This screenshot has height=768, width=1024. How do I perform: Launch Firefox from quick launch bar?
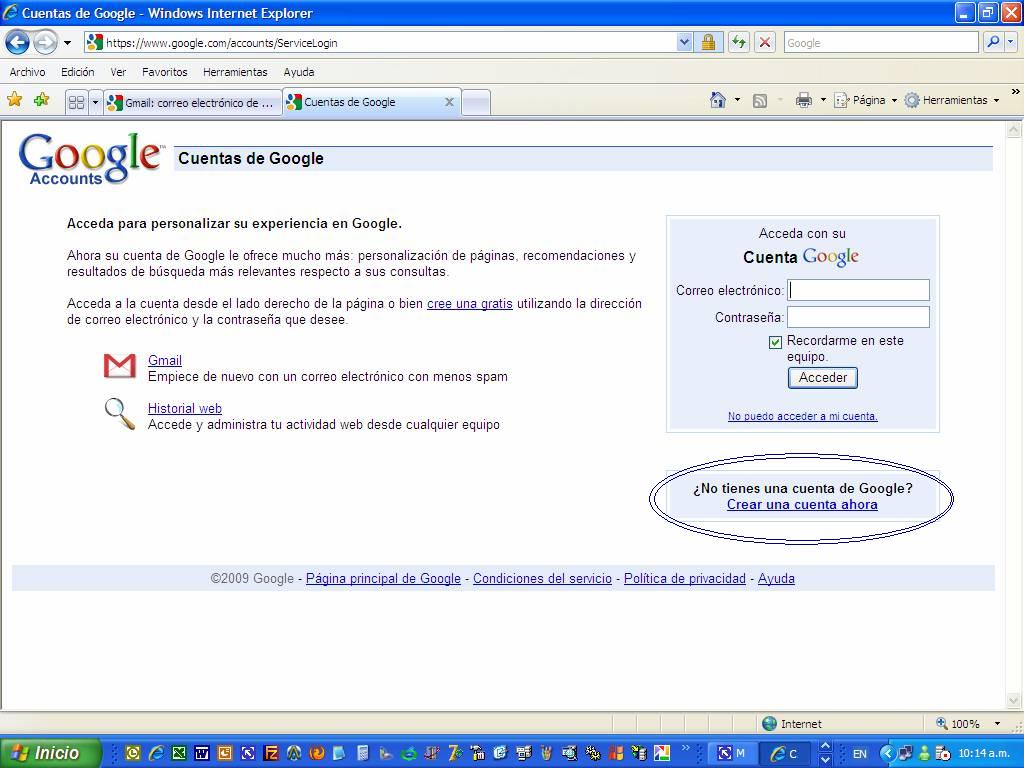click(x=317, y=753)
